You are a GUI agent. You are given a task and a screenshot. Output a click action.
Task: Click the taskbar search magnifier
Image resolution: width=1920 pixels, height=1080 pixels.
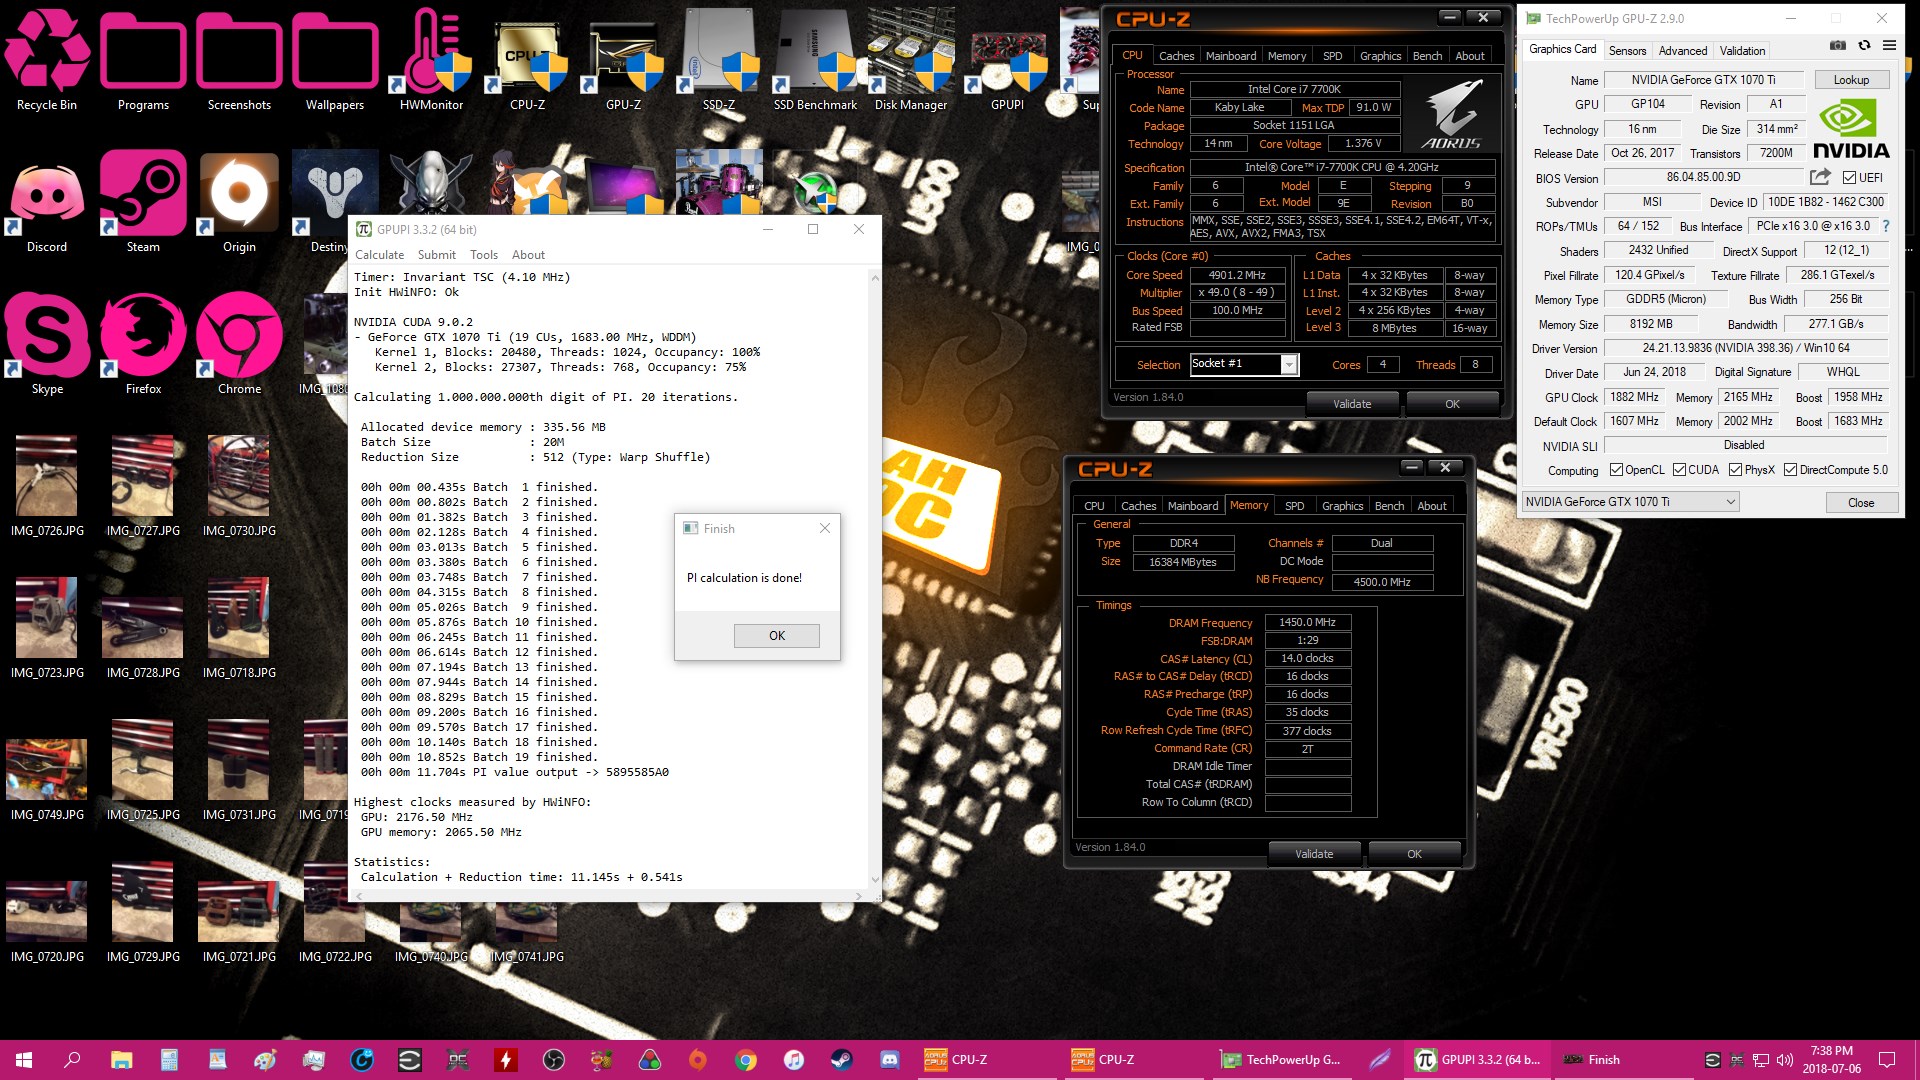click(x=72, y=1060)
